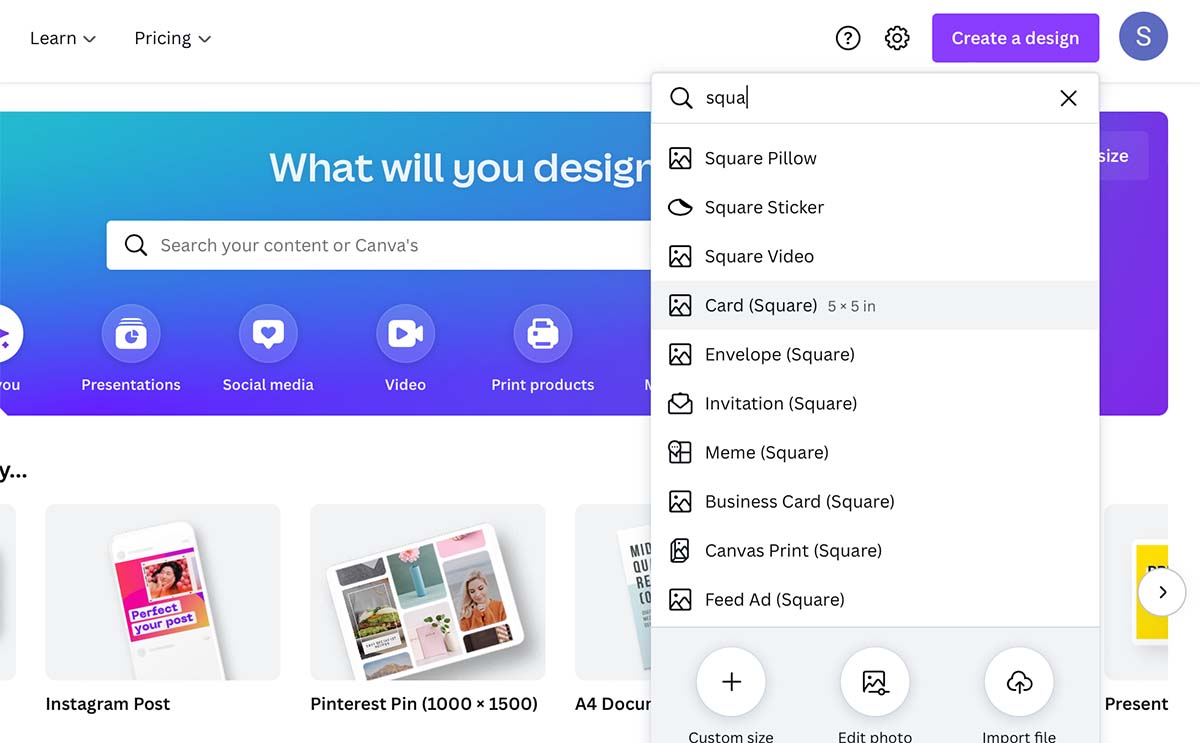Pick Business Card (Square) from list
The image size is (1200, 743).
(875, 501)
